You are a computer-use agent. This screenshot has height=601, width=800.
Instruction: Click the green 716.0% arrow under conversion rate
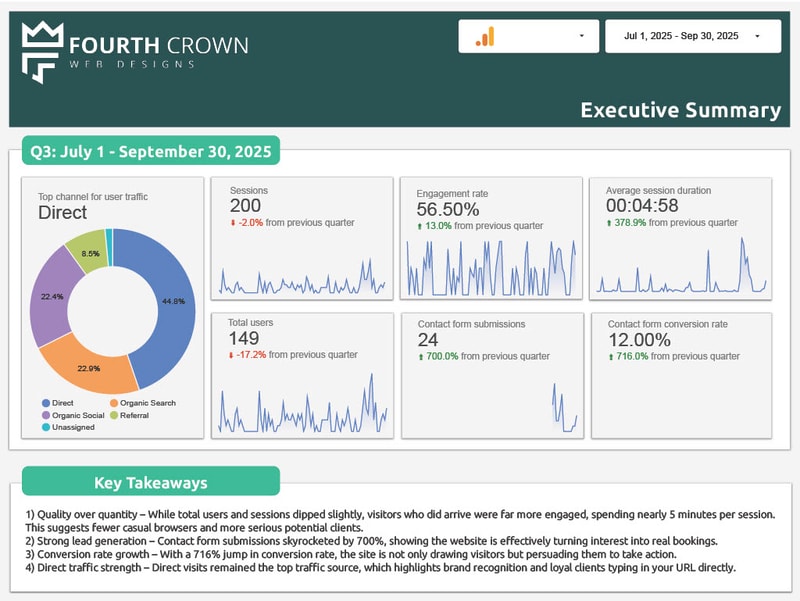612,354
